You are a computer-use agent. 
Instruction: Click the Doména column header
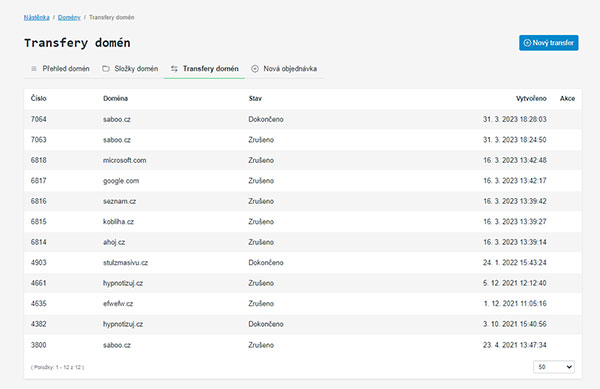[x=116, y=98]
